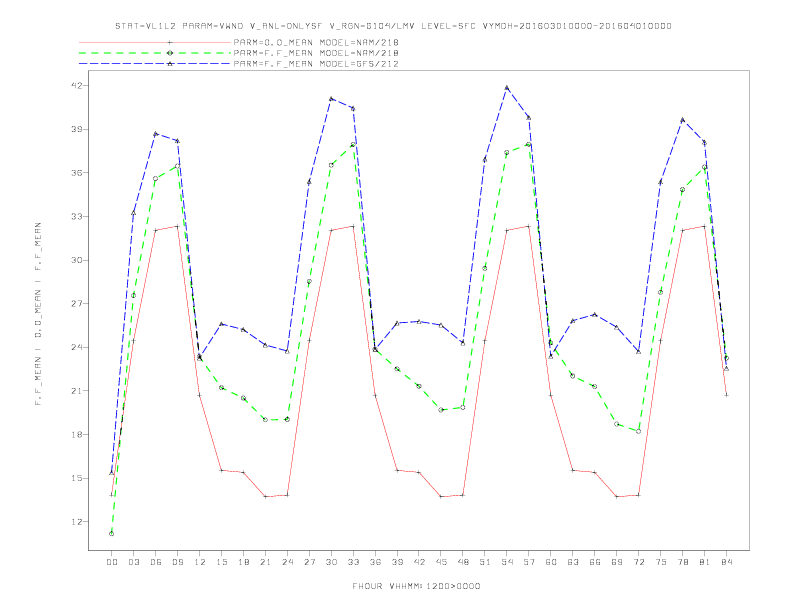Click x-axis forecast hour label 30
Viewport: 792px width, 612px height.
tap(331, 562)
